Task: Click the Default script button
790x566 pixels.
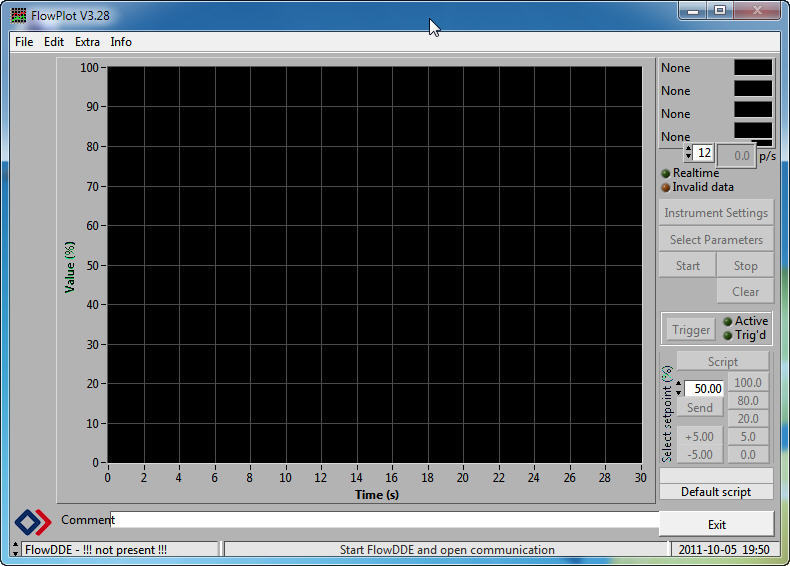Action: [716, 492]
